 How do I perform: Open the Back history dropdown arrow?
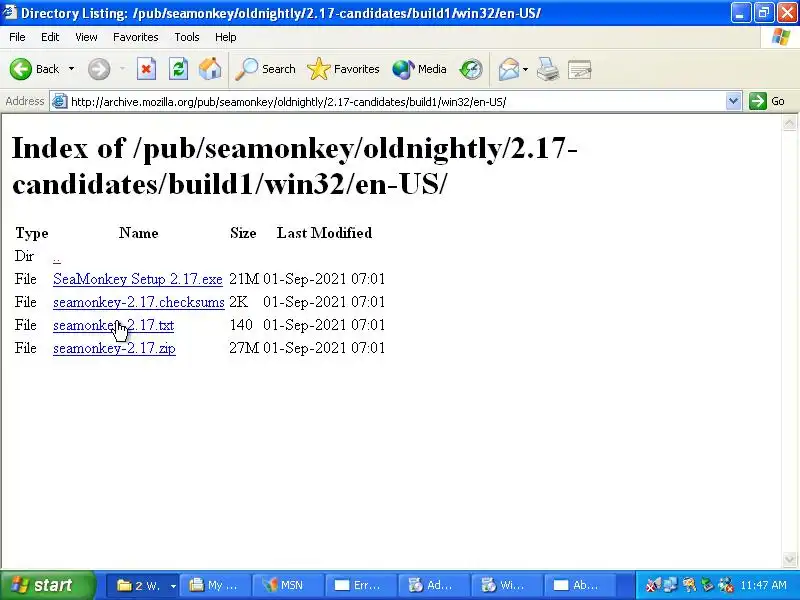[71, 69]
